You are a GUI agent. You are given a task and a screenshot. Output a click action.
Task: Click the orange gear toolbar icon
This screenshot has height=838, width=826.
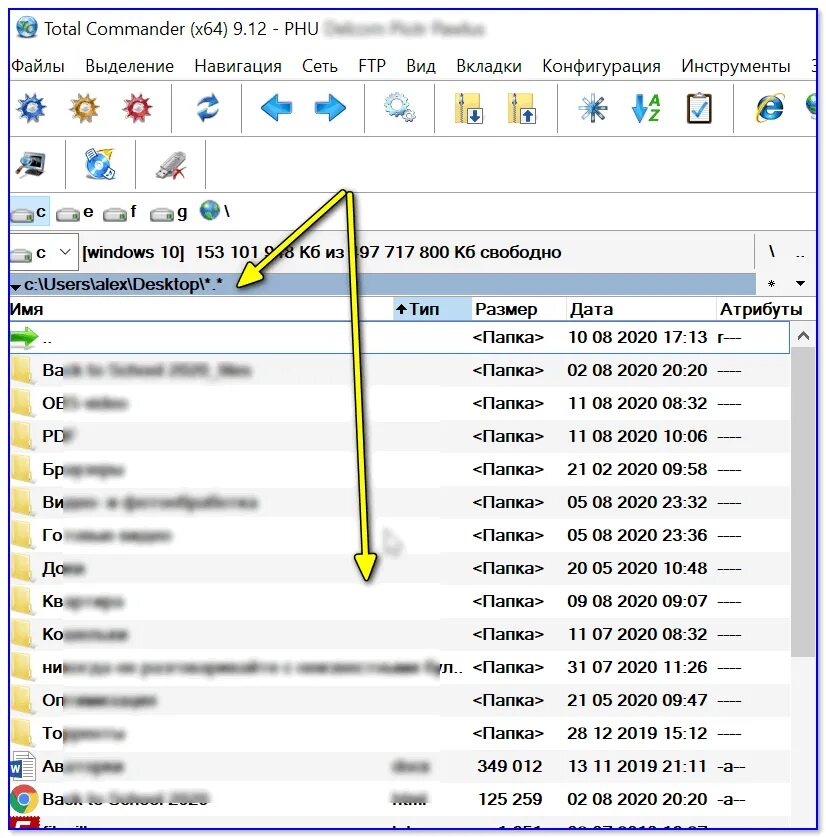(x=84, y=108)
